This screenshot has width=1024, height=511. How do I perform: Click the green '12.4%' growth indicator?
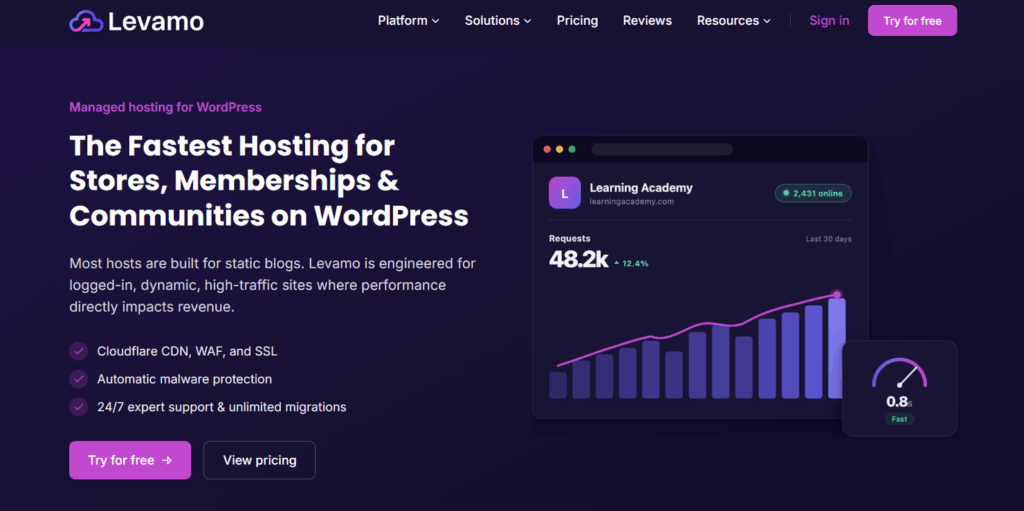[x=631, y=263]
